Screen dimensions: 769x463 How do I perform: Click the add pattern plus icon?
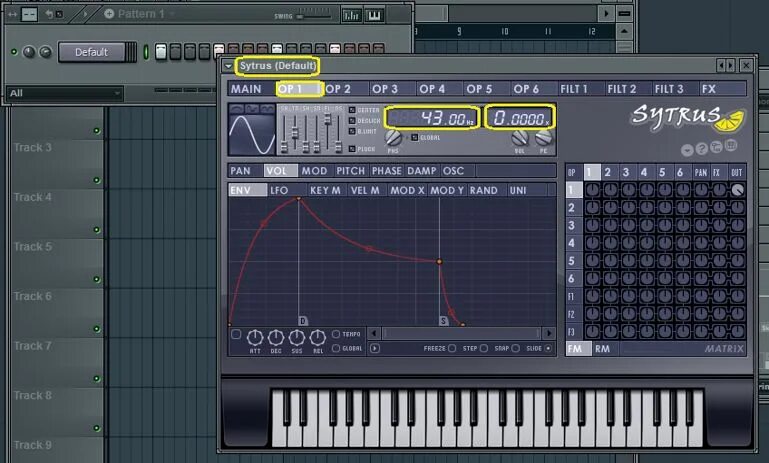pyautogui.click(x=109, y=14)
